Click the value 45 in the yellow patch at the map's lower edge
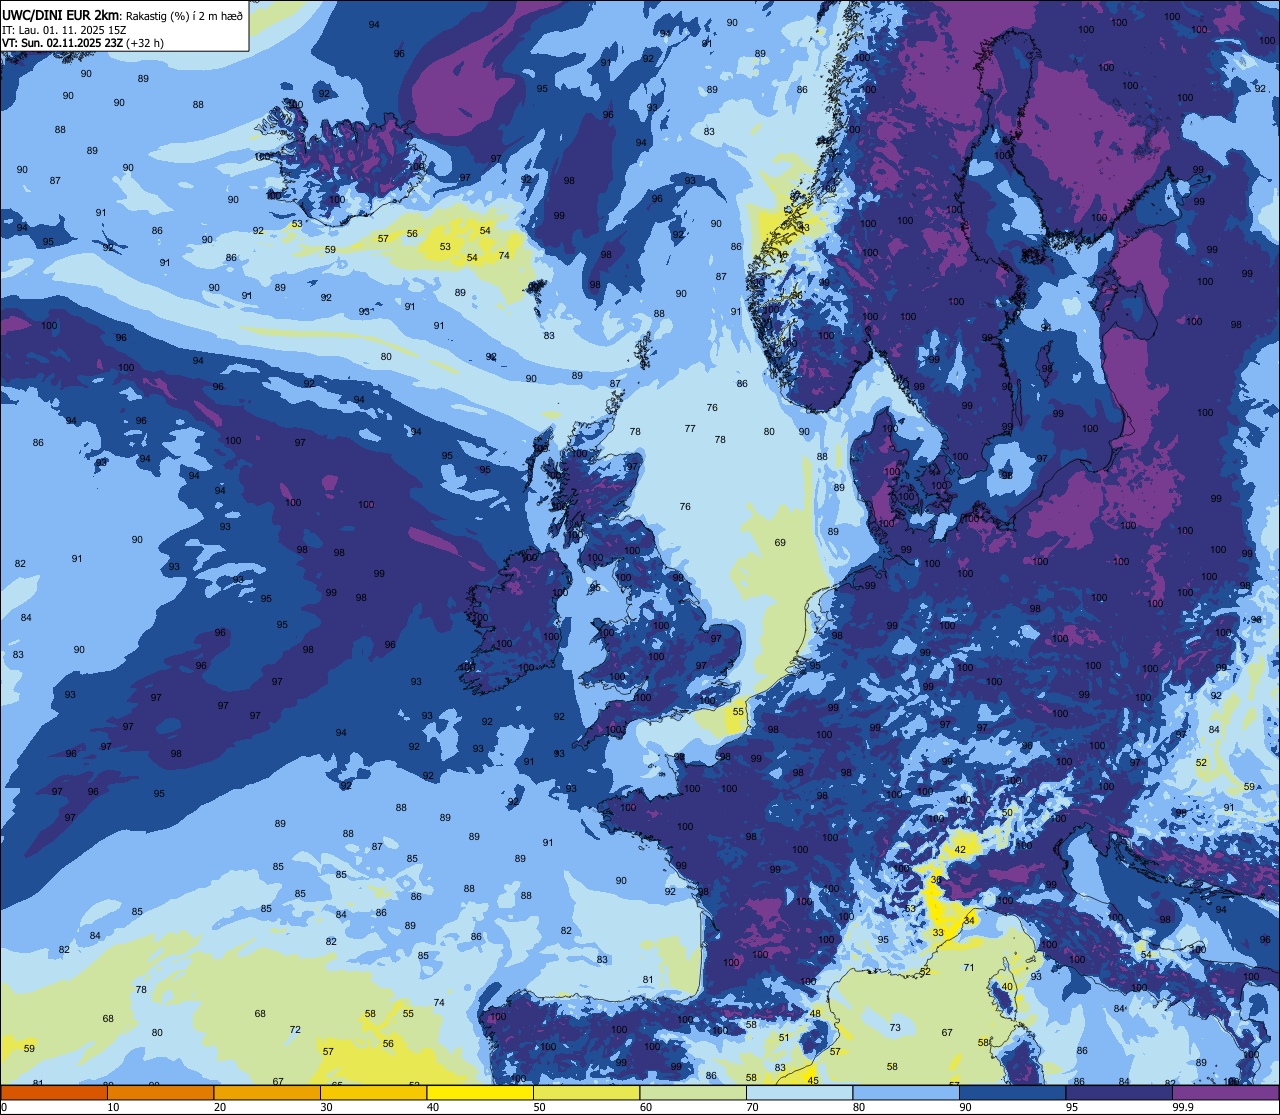This screenshot has height=1115, width=1280. (x=813, y=1080)
